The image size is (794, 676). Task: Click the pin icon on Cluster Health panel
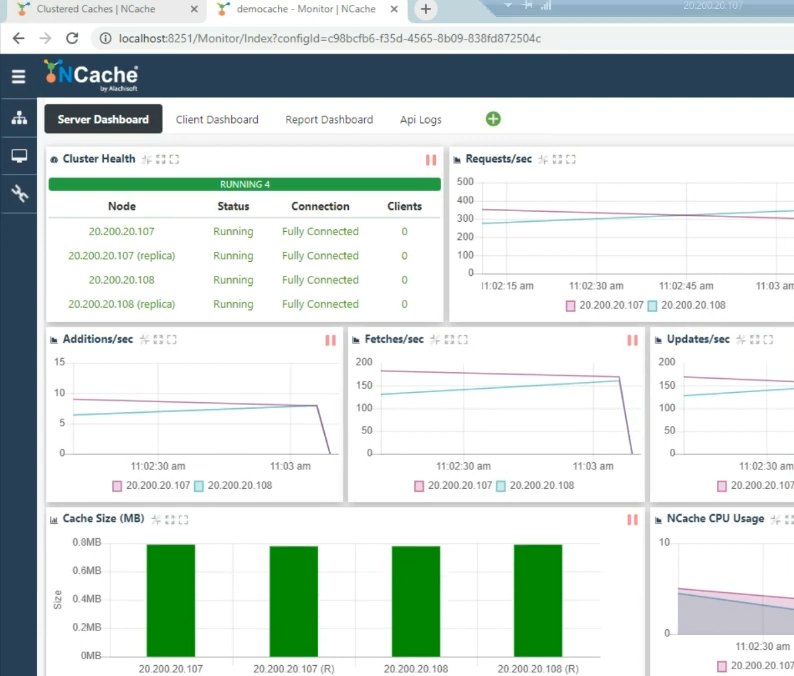[x=147, y=160]
